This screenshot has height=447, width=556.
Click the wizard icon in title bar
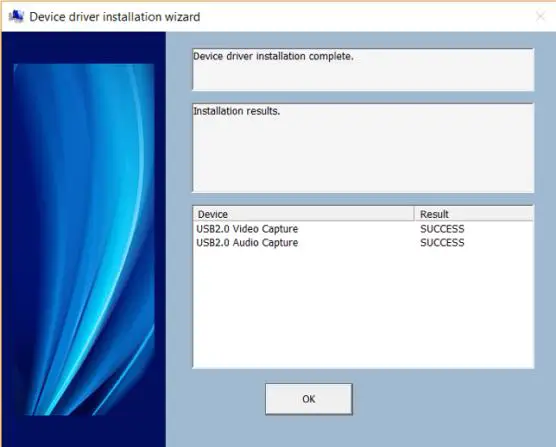coord(16,16)
